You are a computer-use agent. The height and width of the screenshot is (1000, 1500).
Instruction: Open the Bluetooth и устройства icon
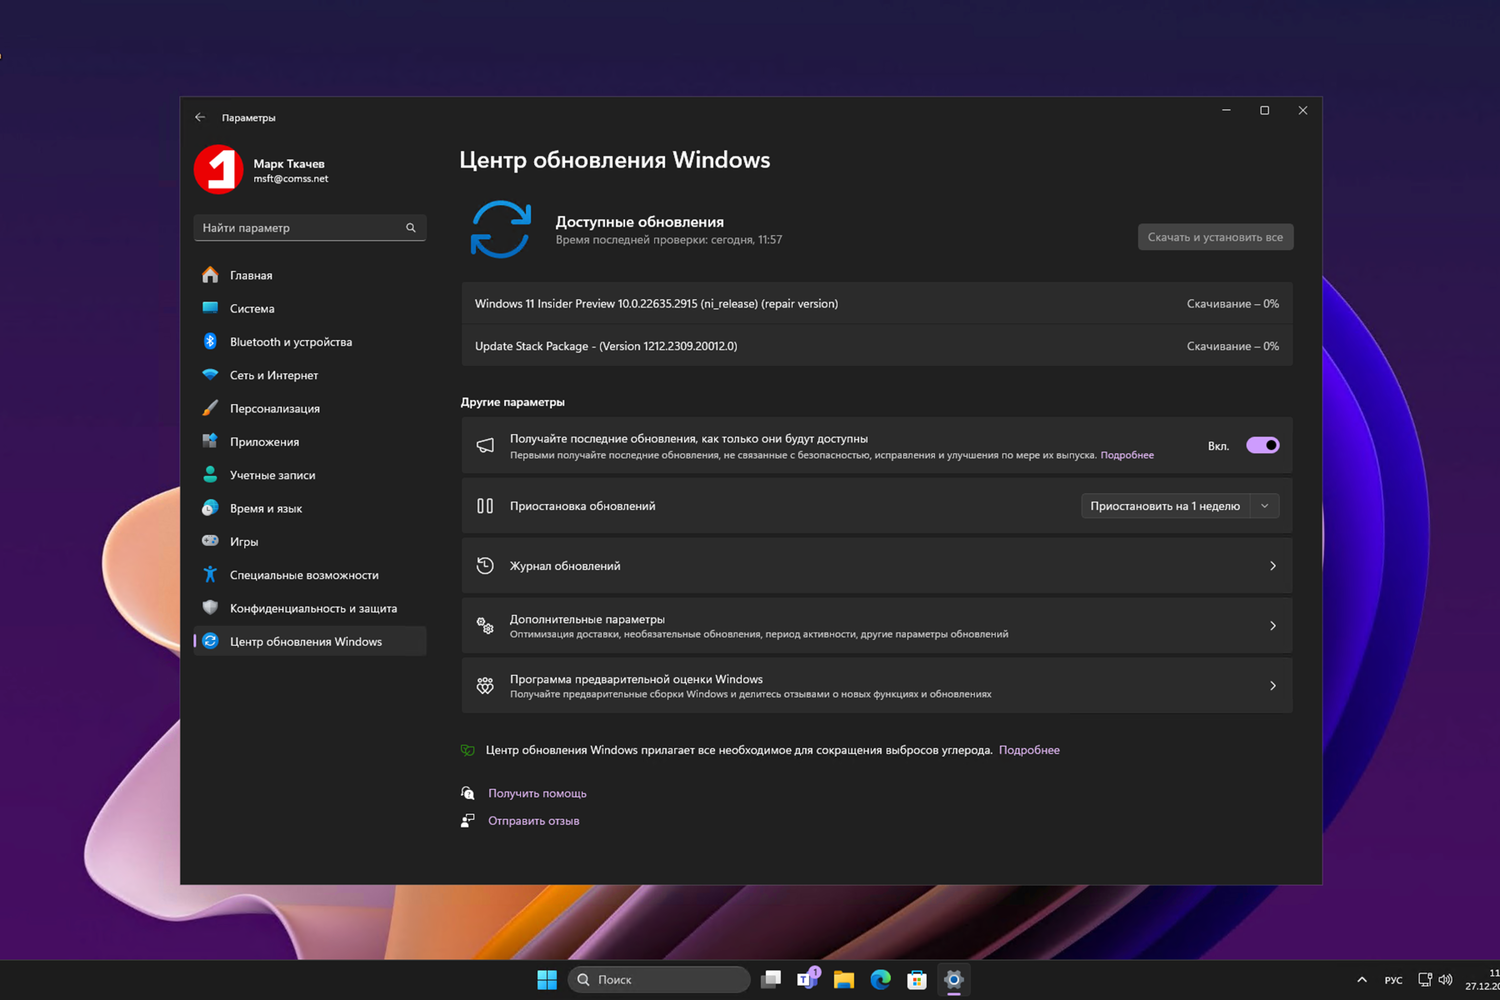pyautogui.click(x=210, y=342)
